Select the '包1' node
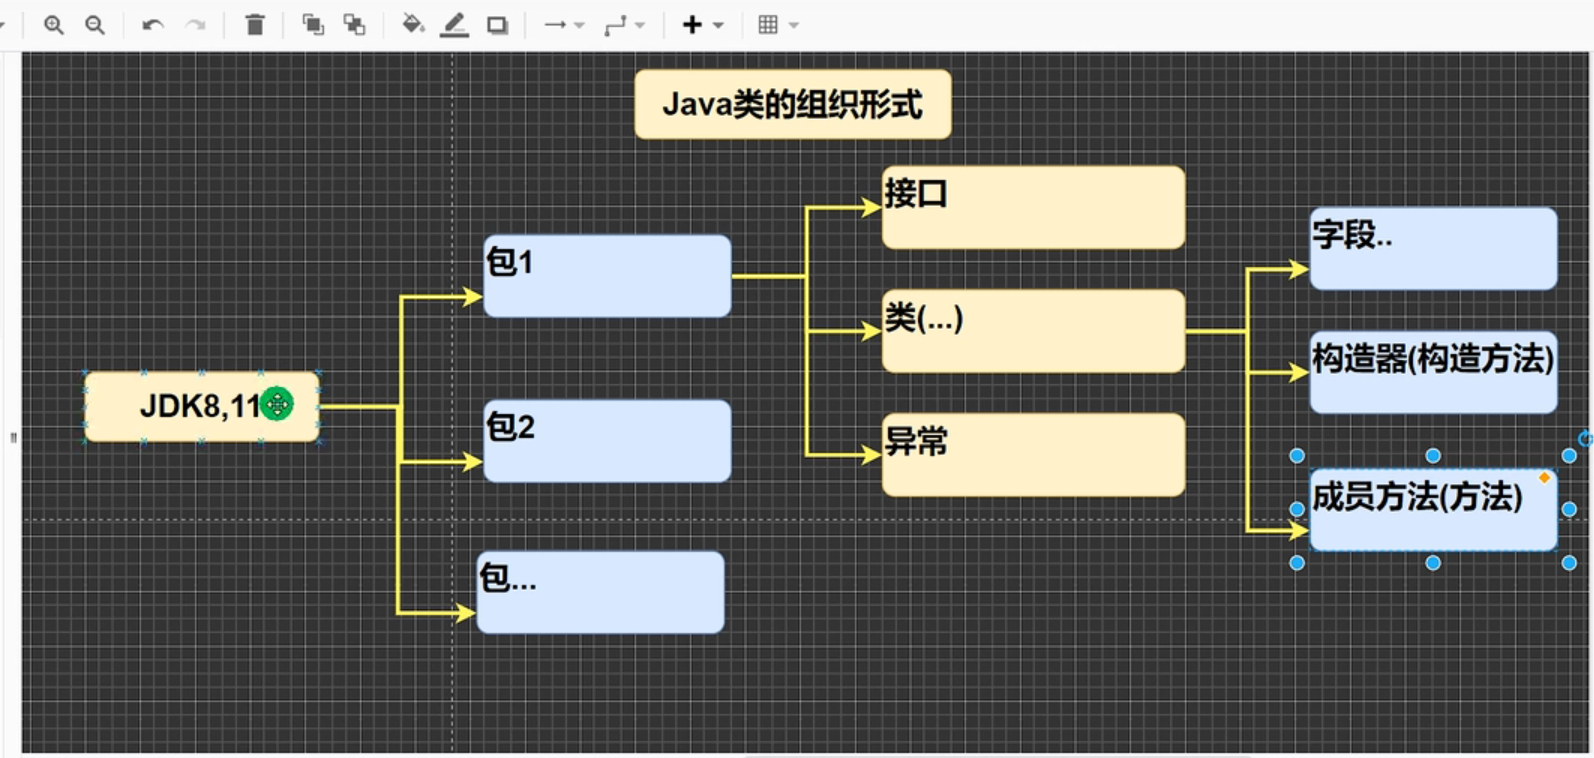 tap(607, 277)
